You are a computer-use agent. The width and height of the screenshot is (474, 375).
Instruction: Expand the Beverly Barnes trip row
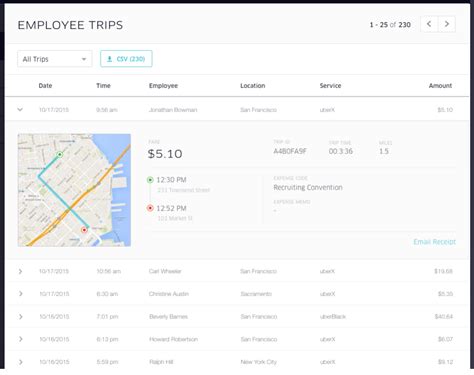20,316
